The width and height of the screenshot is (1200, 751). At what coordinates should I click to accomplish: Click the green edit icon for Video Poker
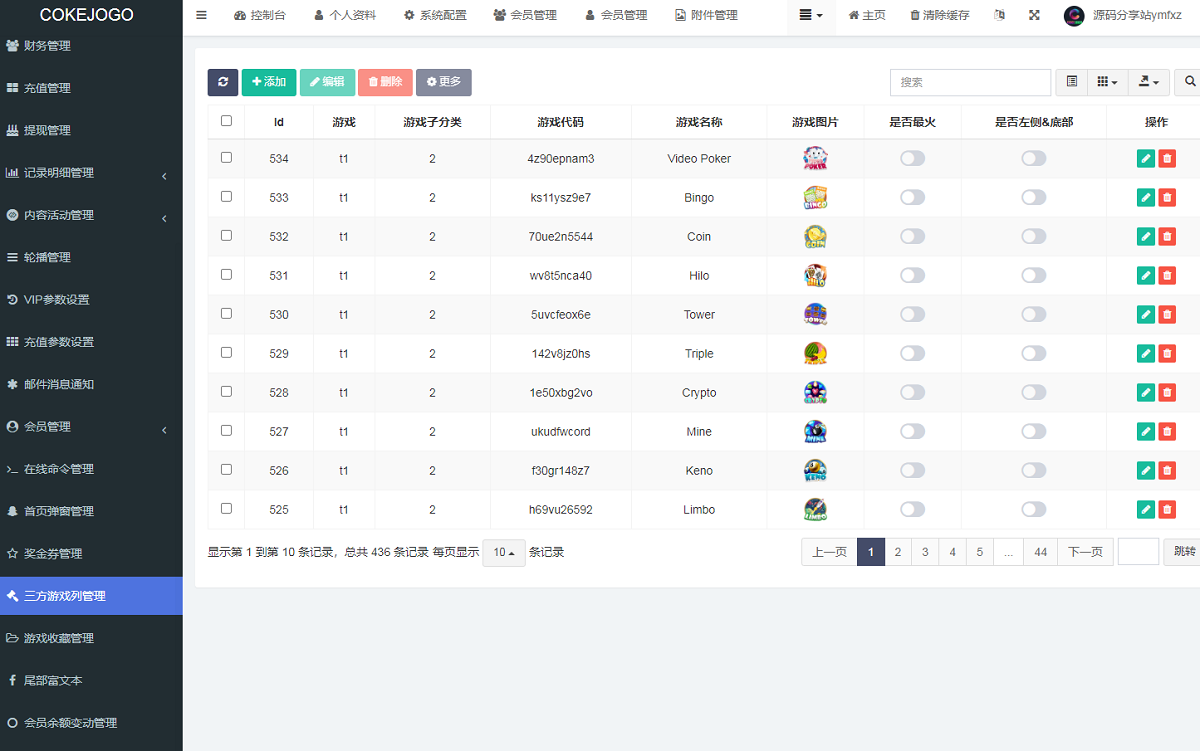coord(1145,158)
